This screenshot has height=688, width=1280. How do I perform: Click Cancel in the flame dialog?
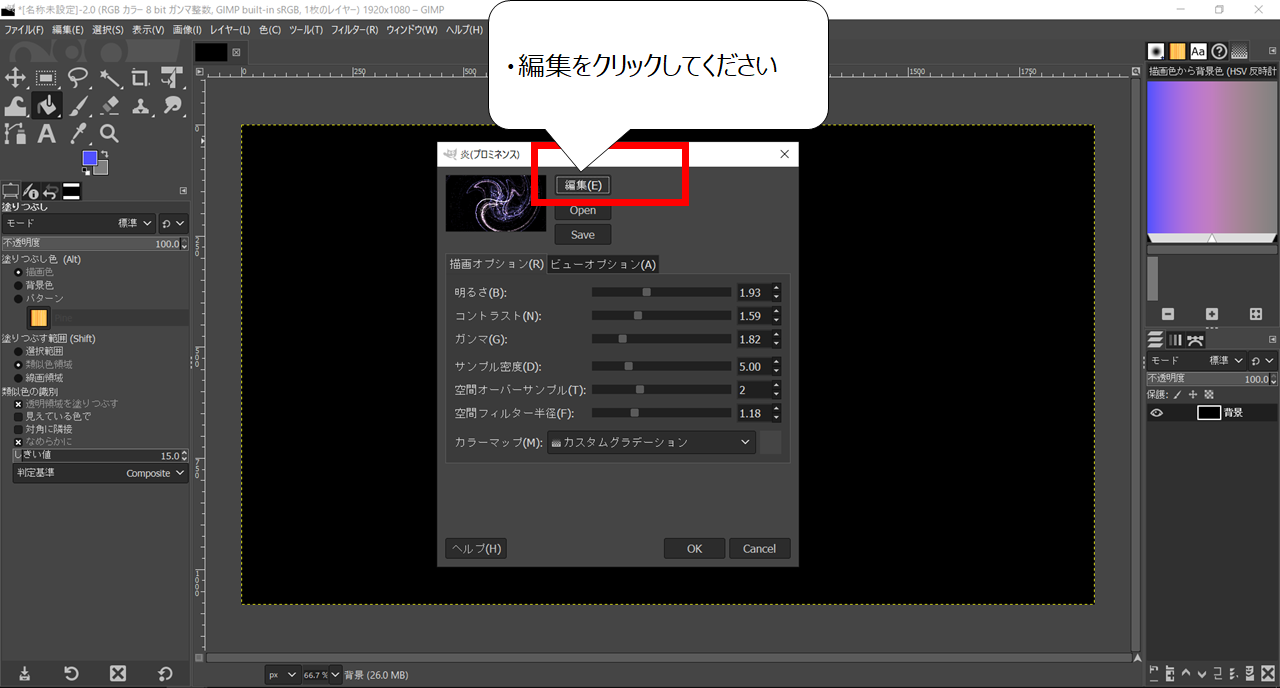759,548
